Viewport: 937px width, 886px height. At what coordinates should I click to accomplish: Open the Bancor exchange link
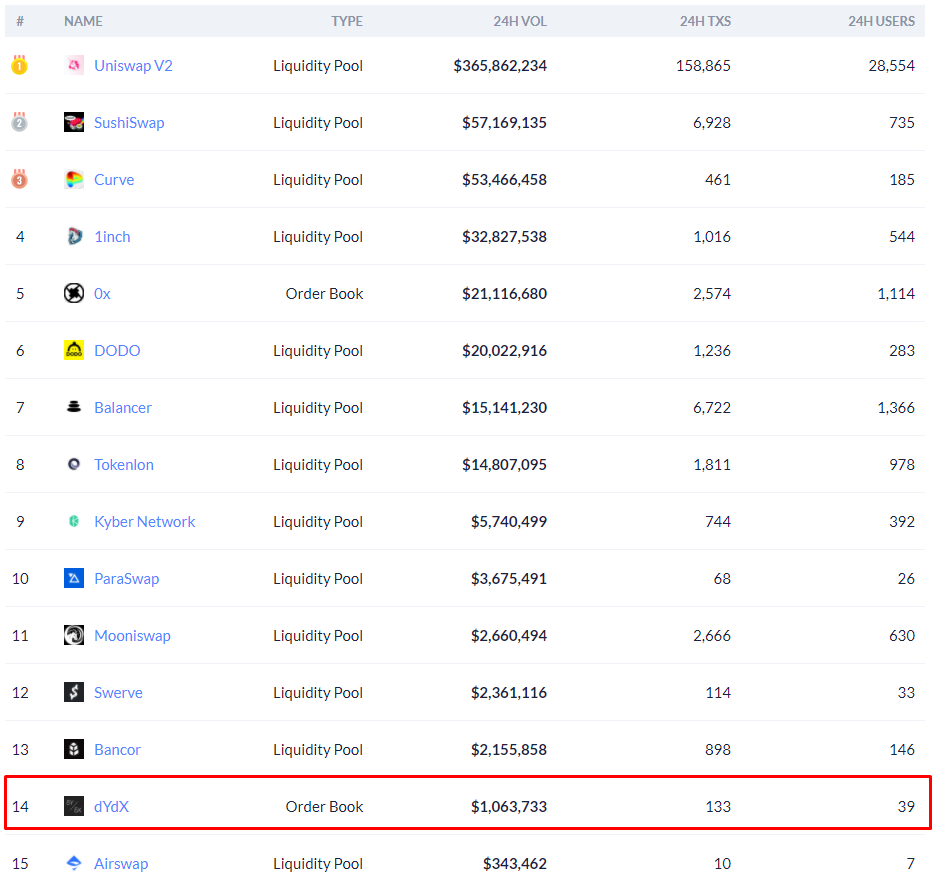pyautogui.click(x=117, y=749)
